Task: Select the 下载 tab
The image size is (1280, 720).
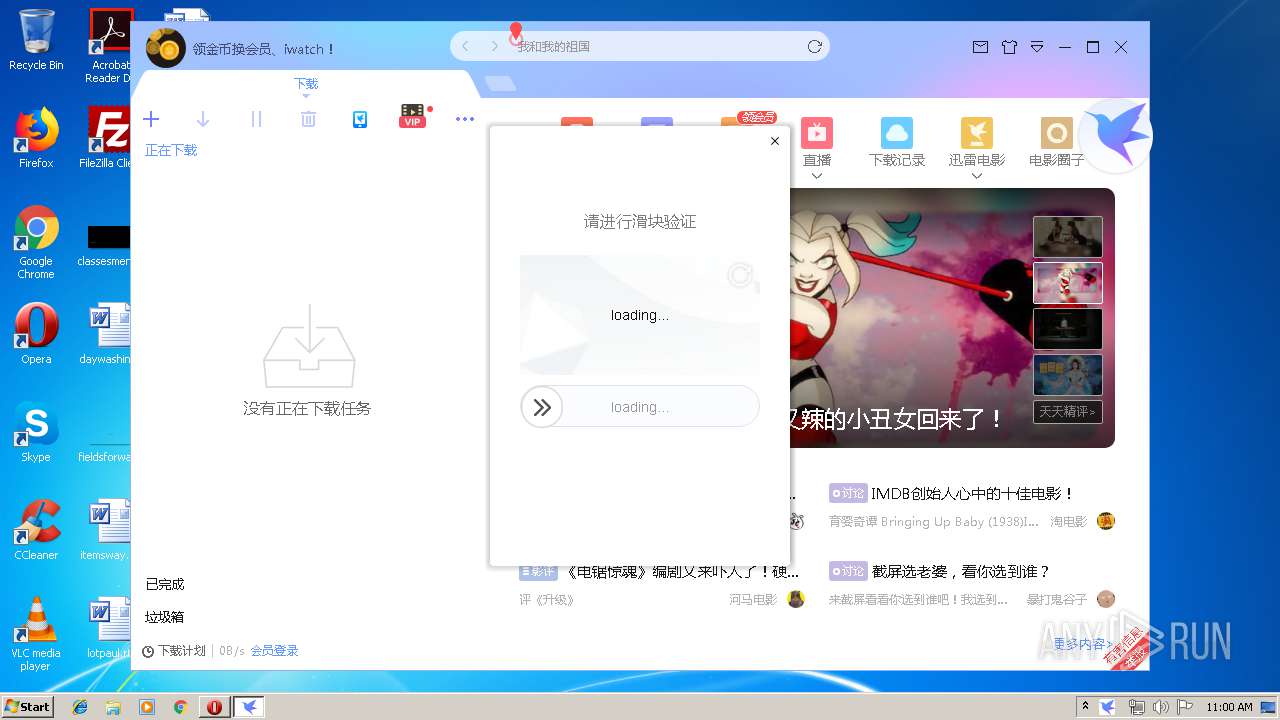Action: click(306, 84)
